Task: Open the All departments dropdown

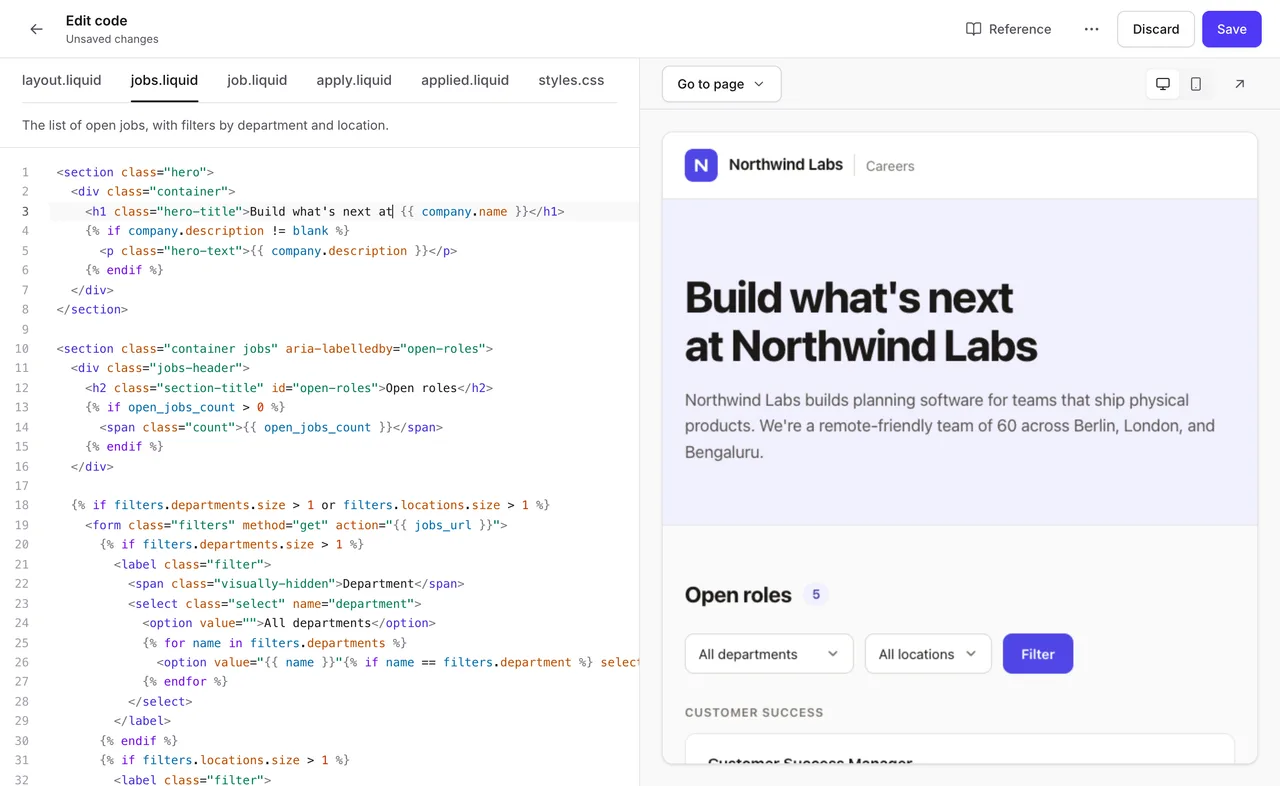Action: click(x=769, y=654)
